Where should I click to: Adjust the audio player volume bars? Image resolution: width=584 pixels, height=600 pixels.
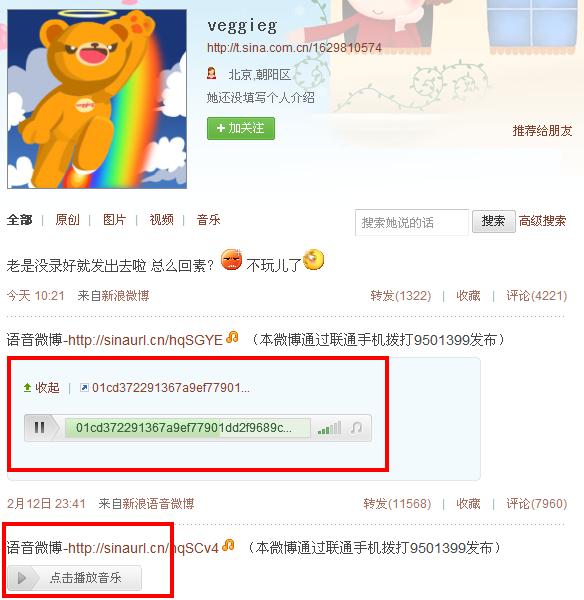point(330,428)
